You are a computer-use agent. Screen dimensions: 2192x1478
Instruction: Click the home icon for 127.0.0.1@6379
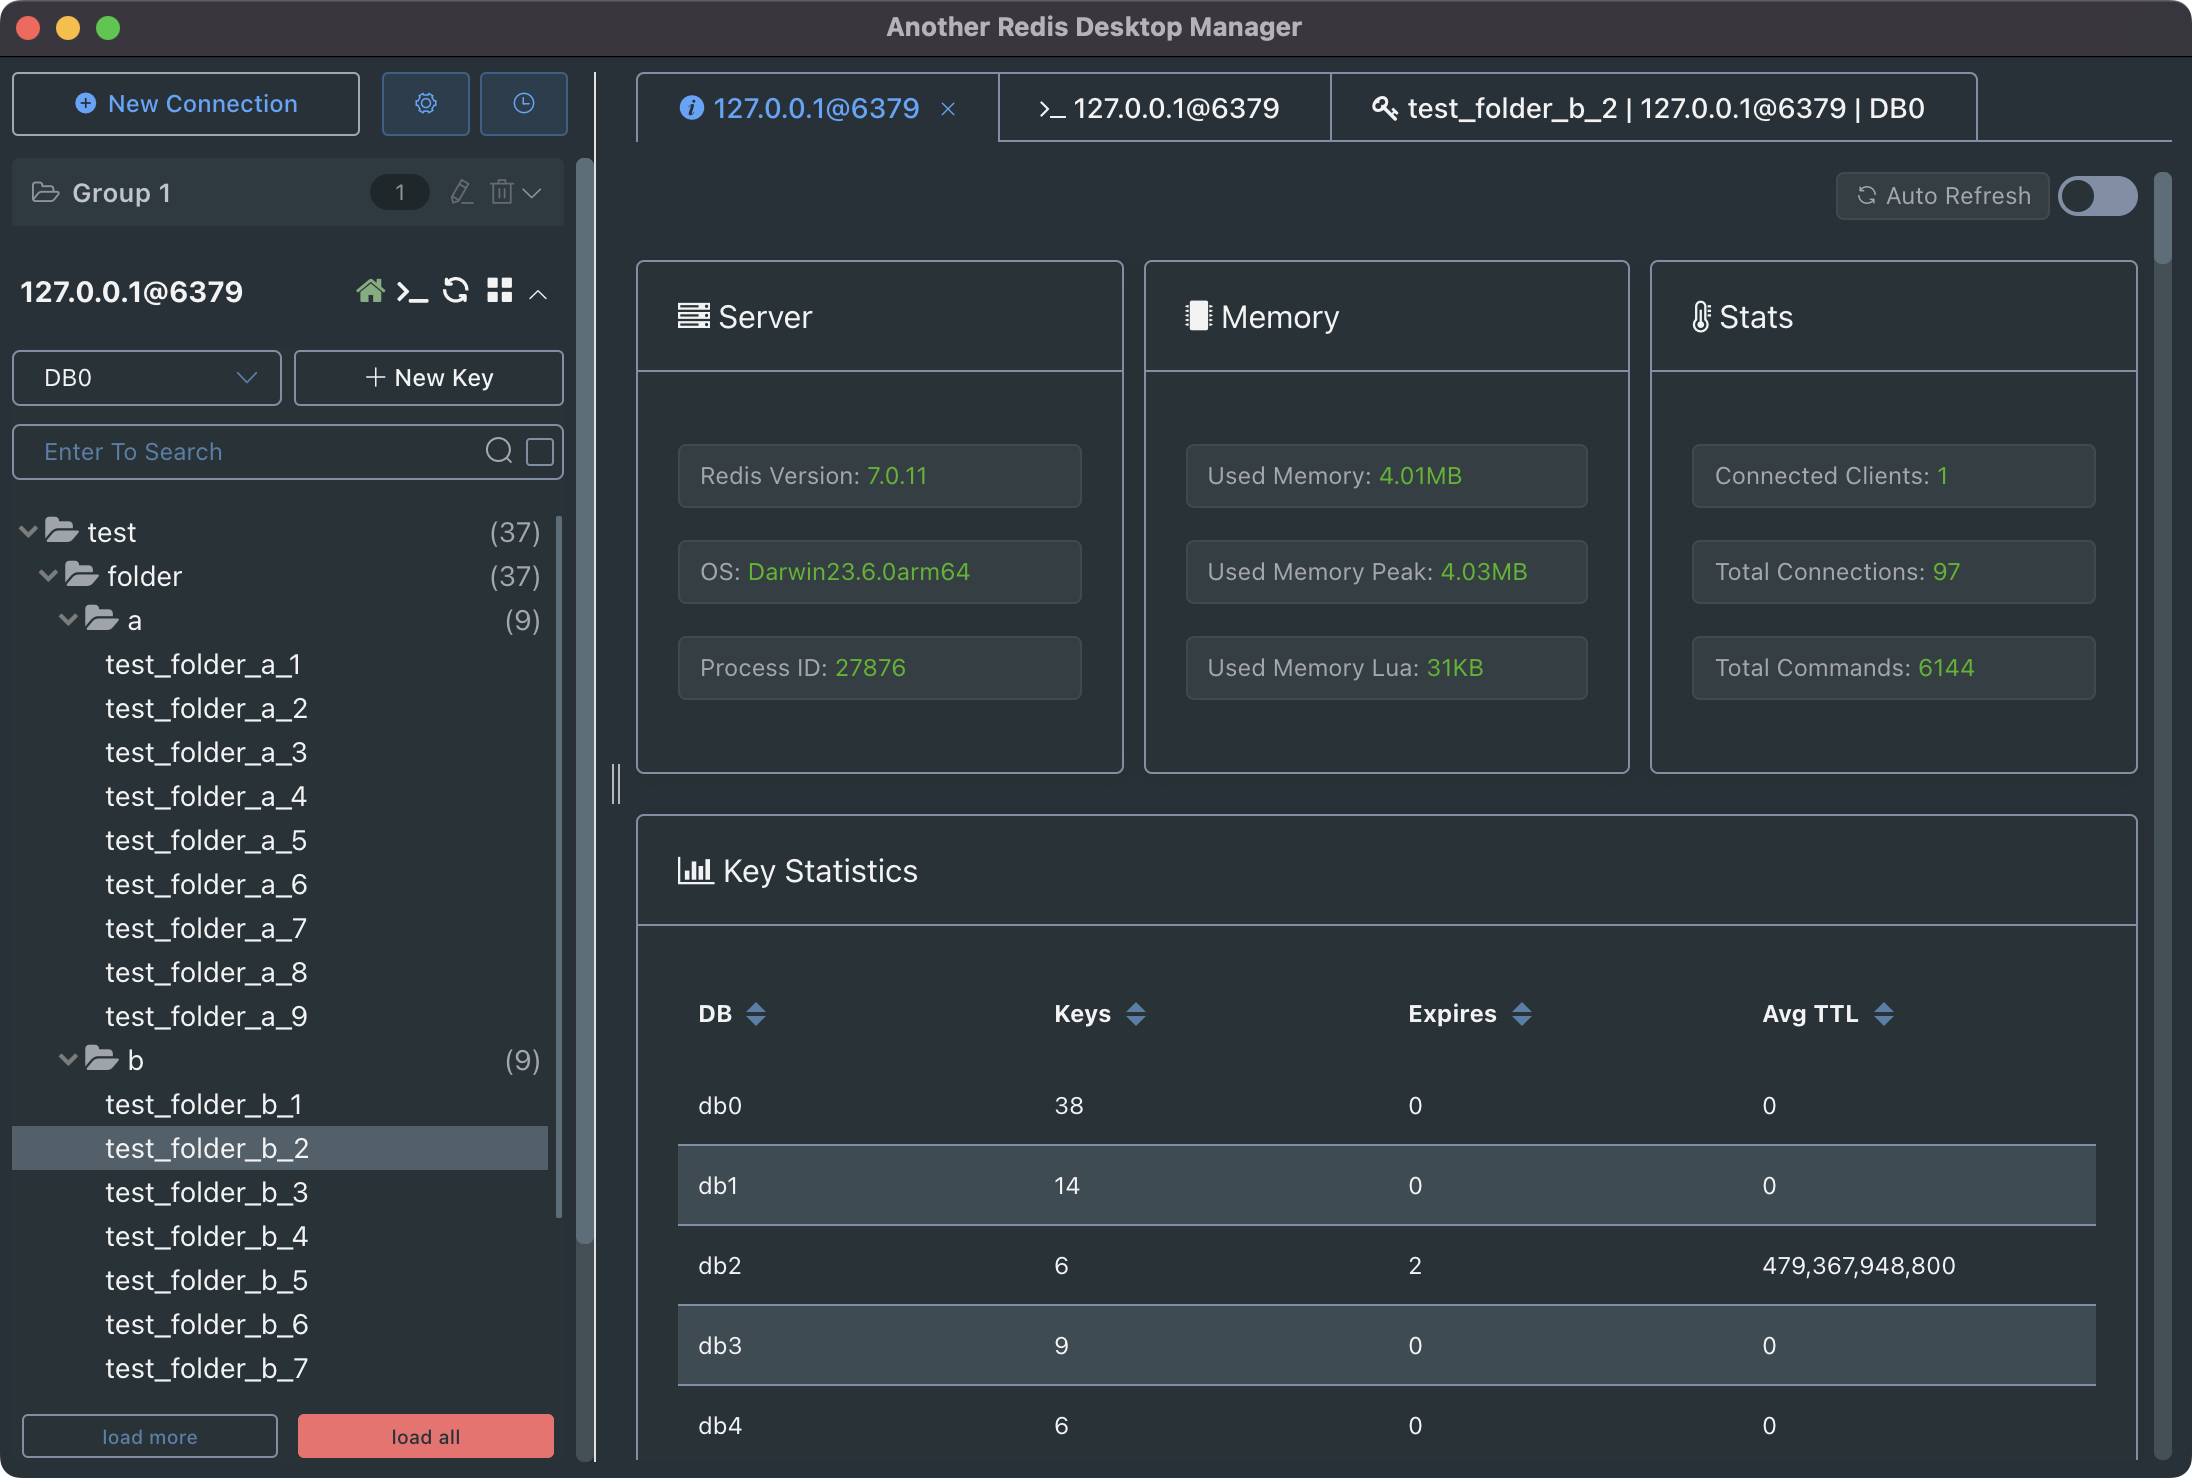tap(371, 291)
